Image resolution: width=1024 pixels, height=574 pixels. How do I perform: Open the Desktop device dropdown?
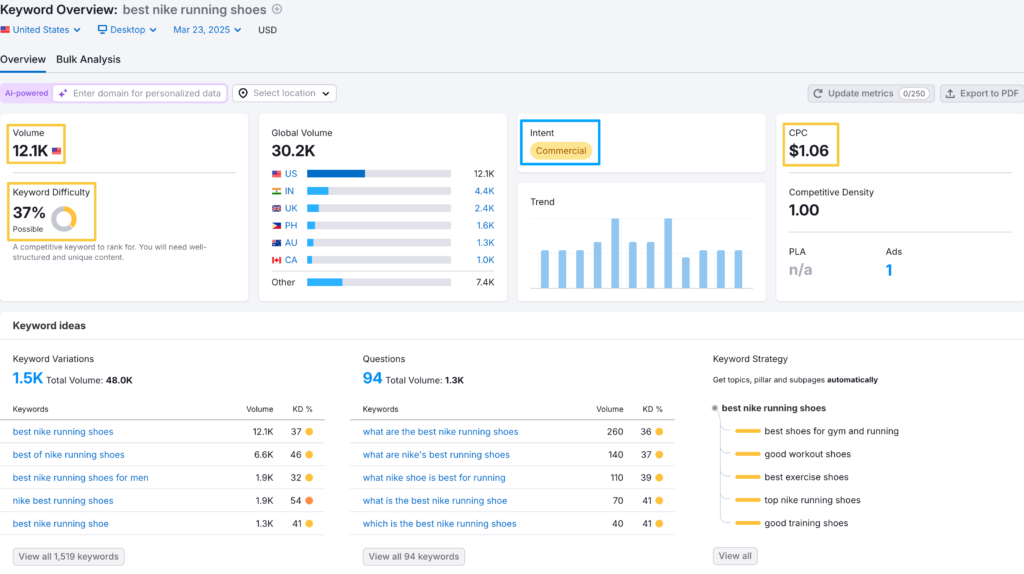127,30
